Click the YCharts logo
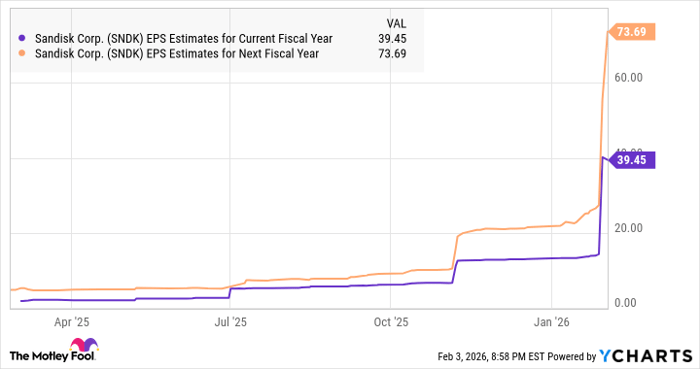The image size is (700, 369). (x=646, y=356)
